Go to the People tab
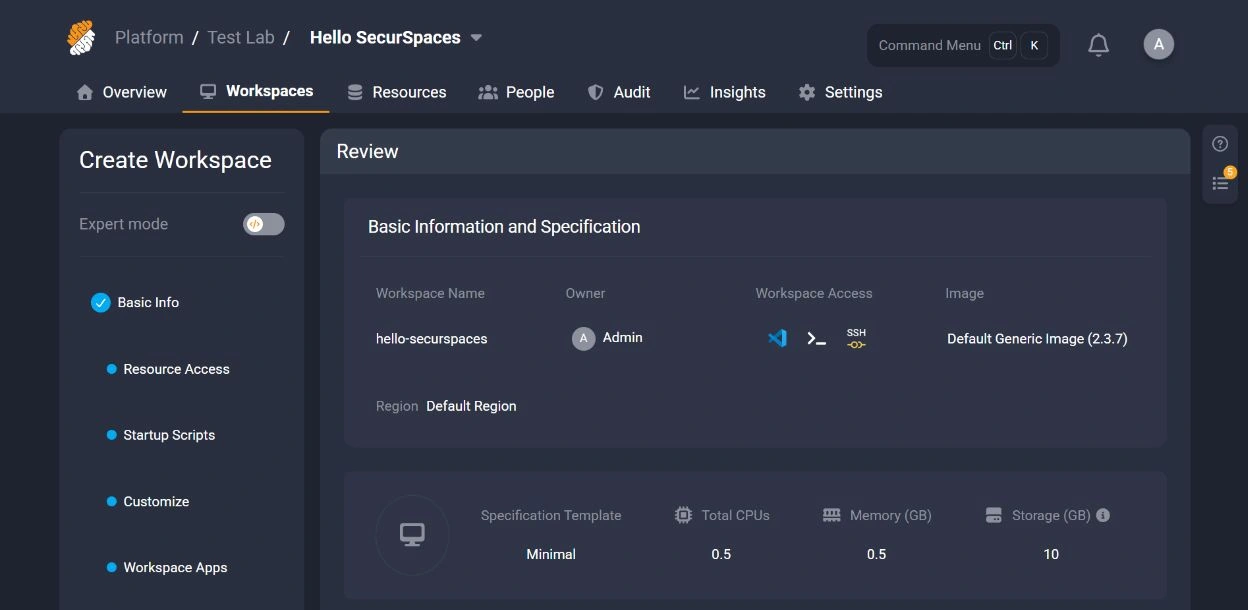Screen dimensions: 1248x610 (x=516, y=92)
